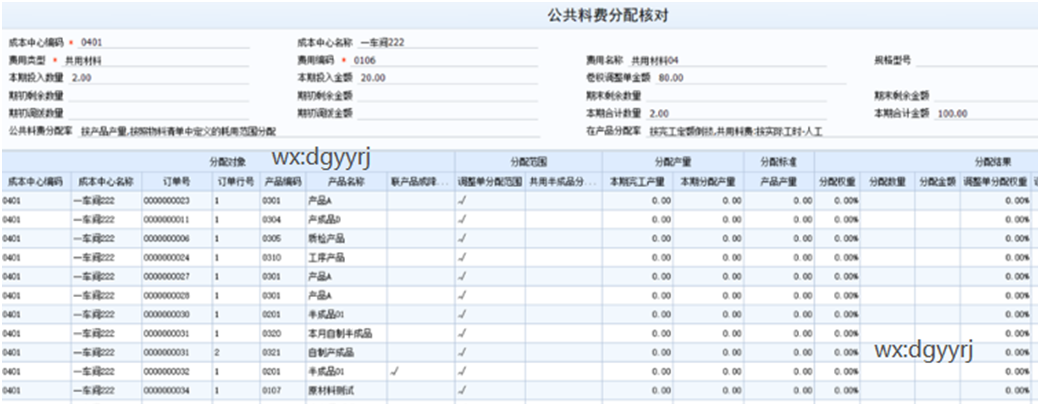Screen dimensions: 1040x406
Task: Select product name cell 产成品D
Action: [347, 220]
